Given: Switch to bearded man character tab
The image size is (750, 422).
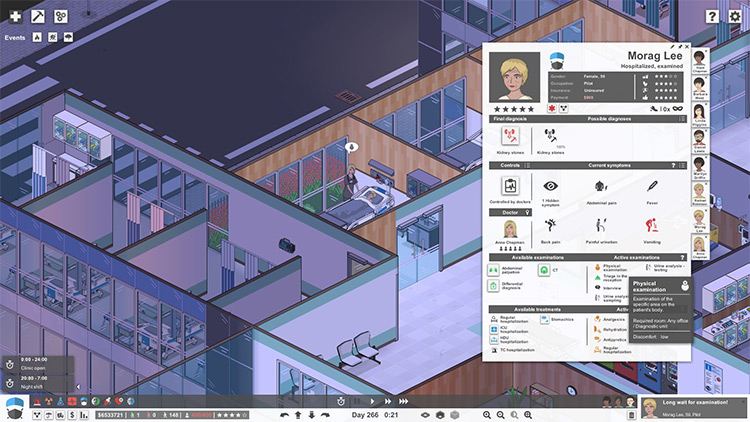Looking at the screenshot, I should coord(700,142).
